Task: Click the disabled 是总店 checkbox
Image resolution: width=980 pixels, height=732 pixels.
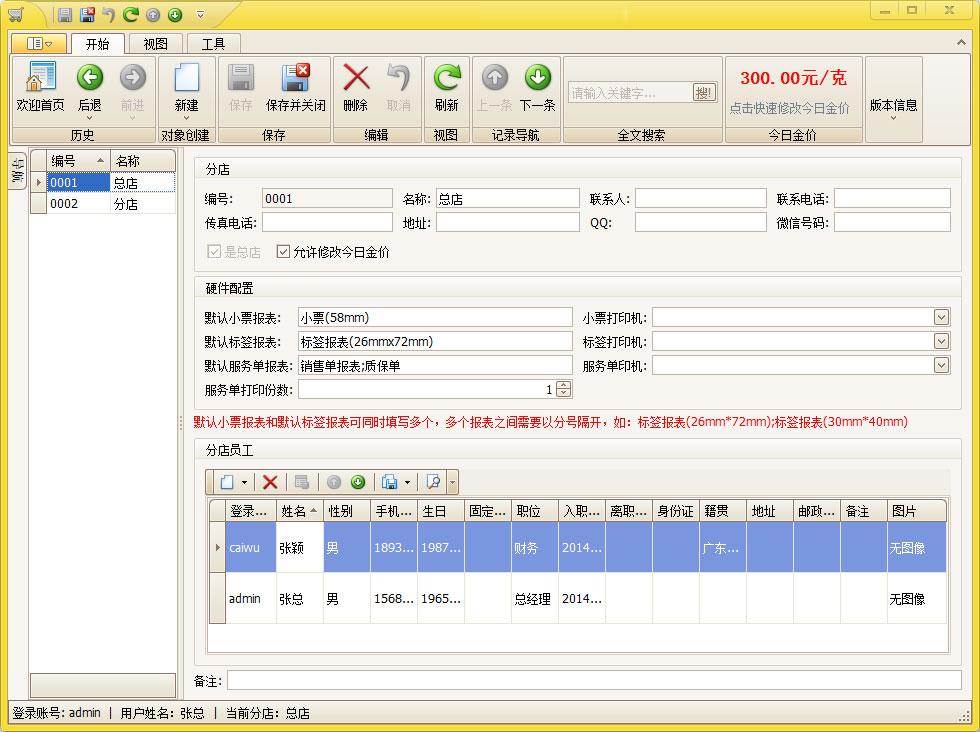Action: (214, 251)
